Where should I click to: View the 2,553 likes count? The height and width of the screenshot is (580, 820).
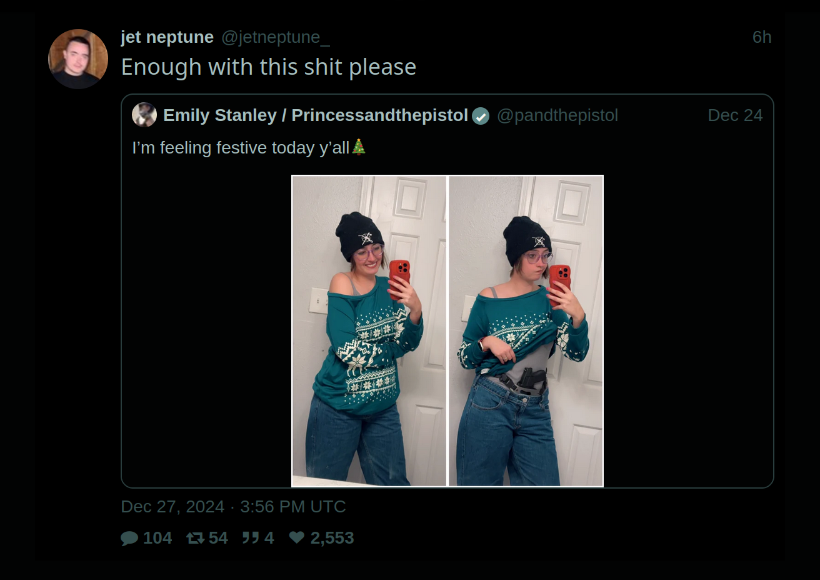click(332, 538)
